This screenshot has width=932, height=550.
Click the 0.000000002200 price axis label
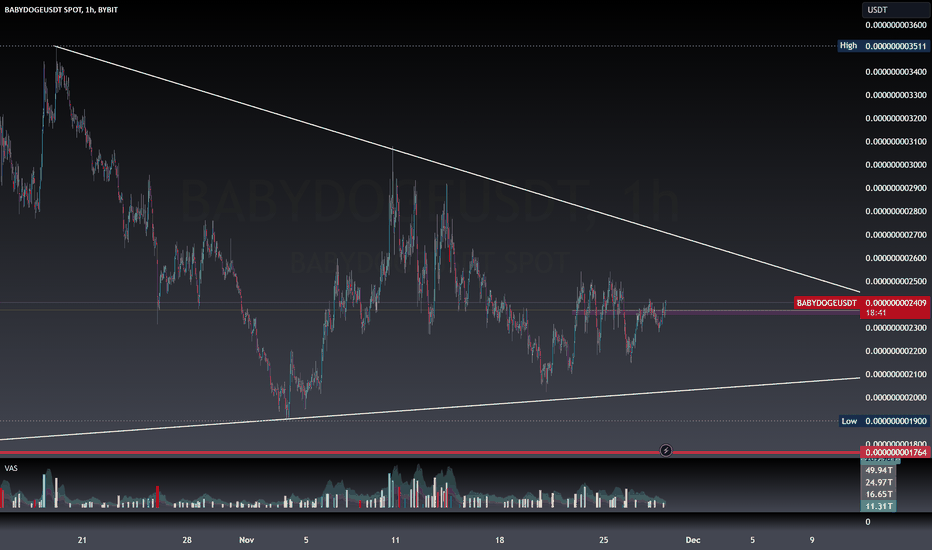896,351
